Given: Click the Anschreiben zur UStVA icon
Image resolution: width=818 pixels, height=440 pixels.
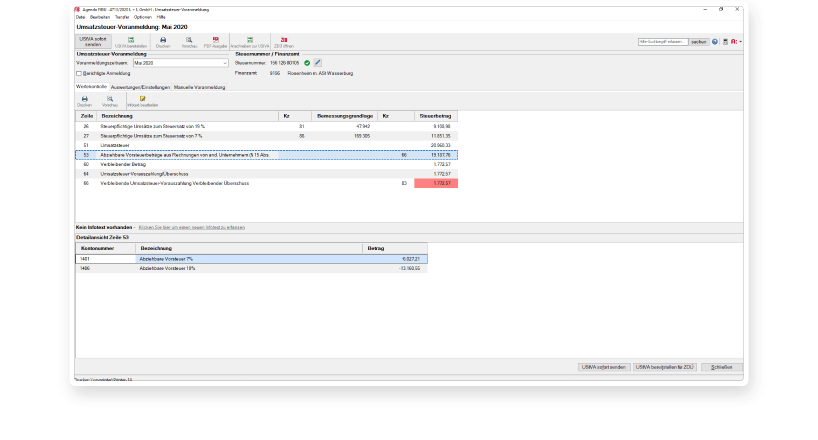Looking at the screenshot, I should pos(249,41).
